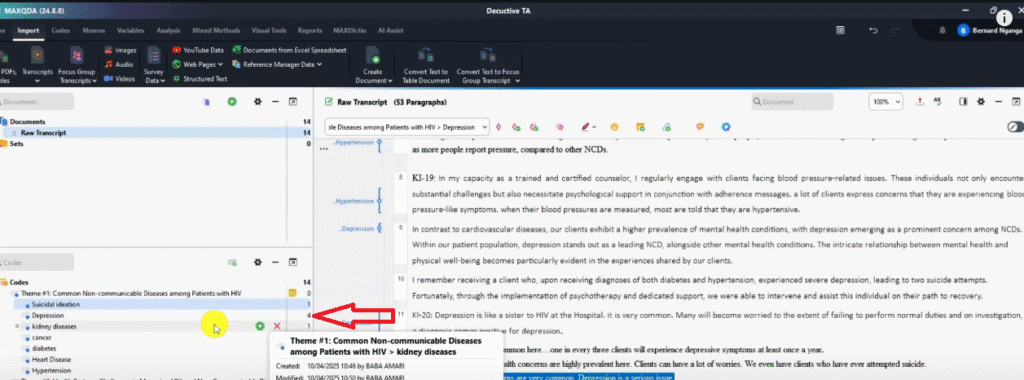Open the Reports tab

(310, 30)
